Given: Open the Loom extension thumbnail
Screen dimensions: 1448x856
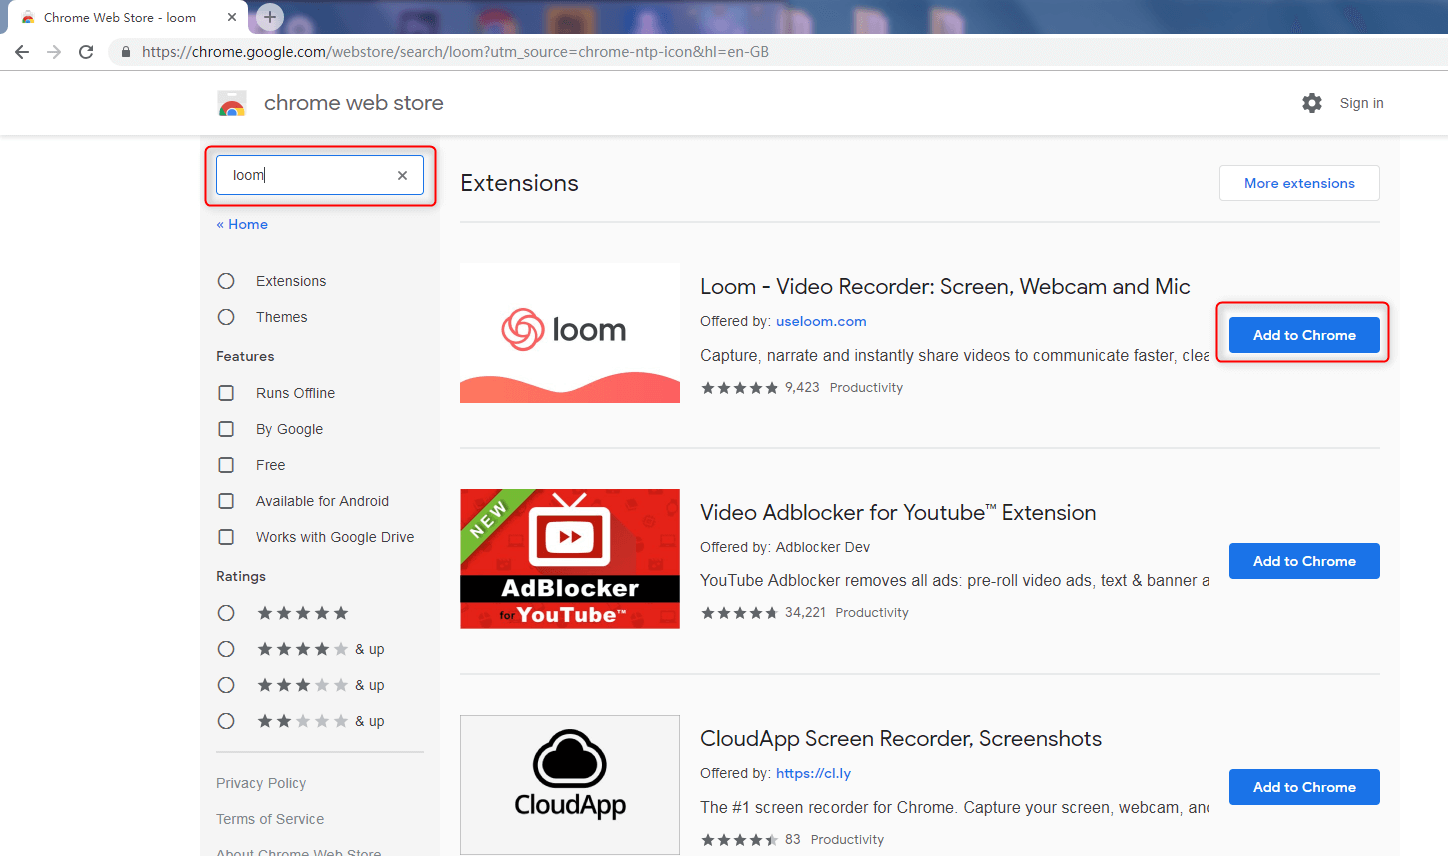Looking at the screenshot, I should 570,333.
